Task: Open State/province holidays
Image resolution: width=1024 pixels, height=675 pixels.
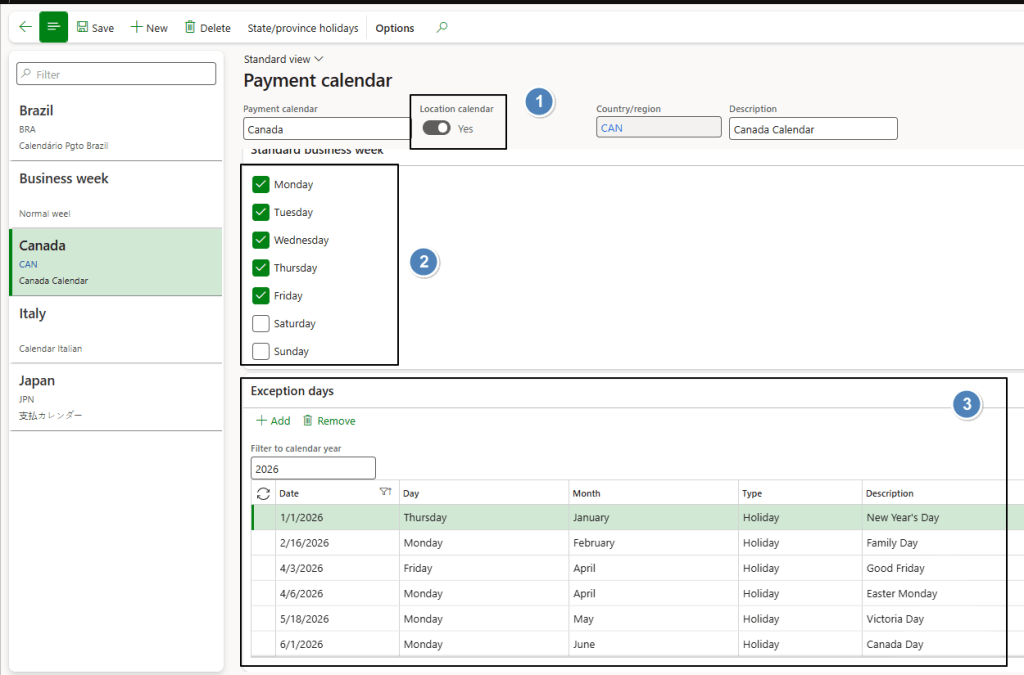Action: point(302,28)
